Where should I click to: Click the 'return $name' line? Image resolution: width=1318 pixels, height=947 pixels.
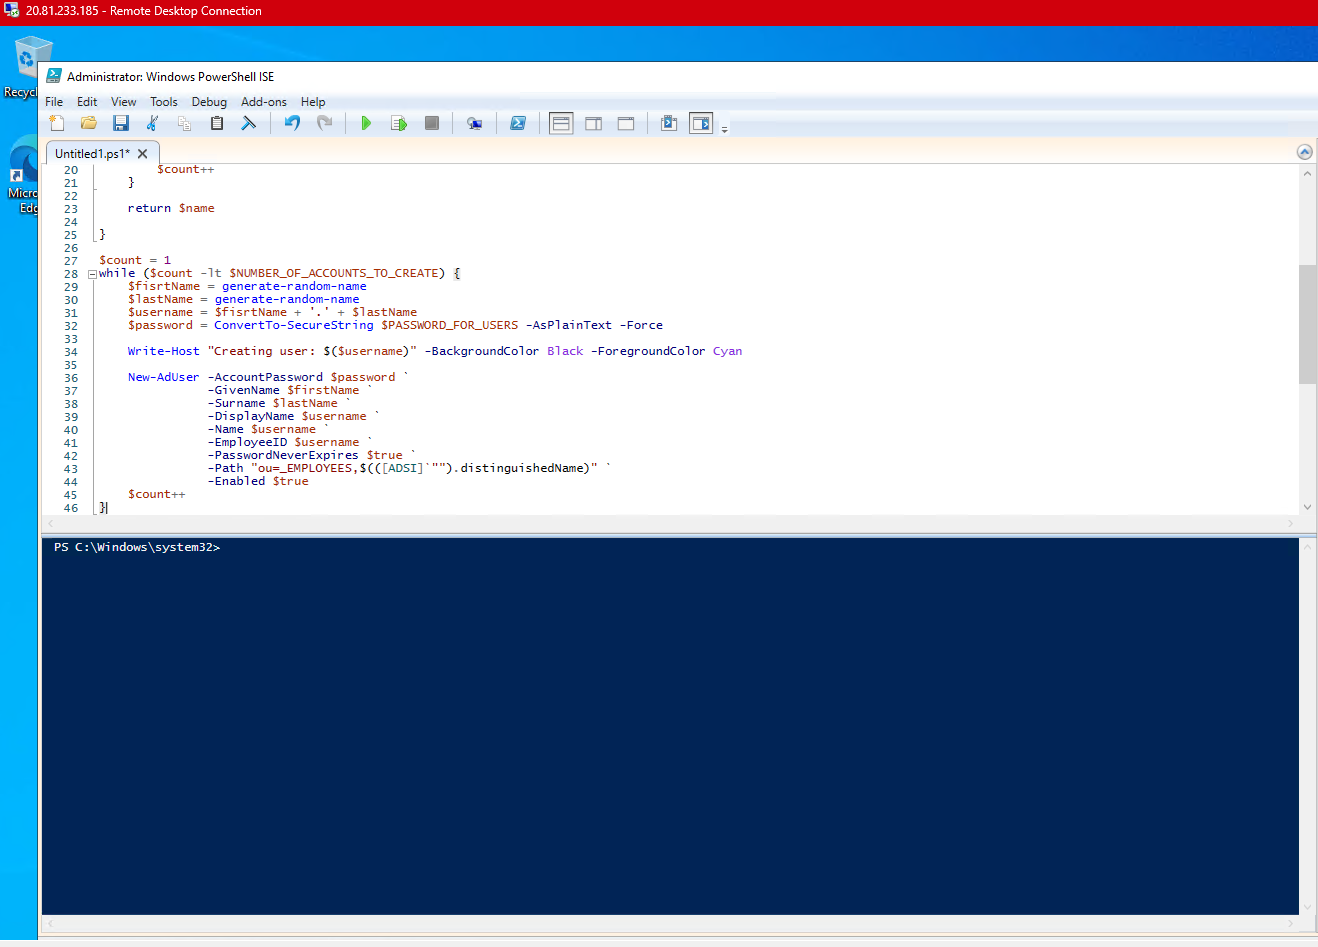(171, 208)
